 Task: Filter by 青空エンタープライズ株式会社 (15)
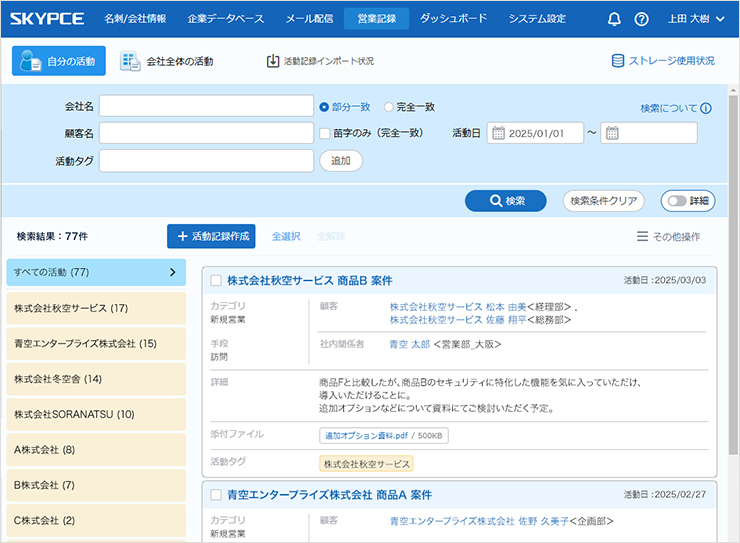[x=96, y=343]
